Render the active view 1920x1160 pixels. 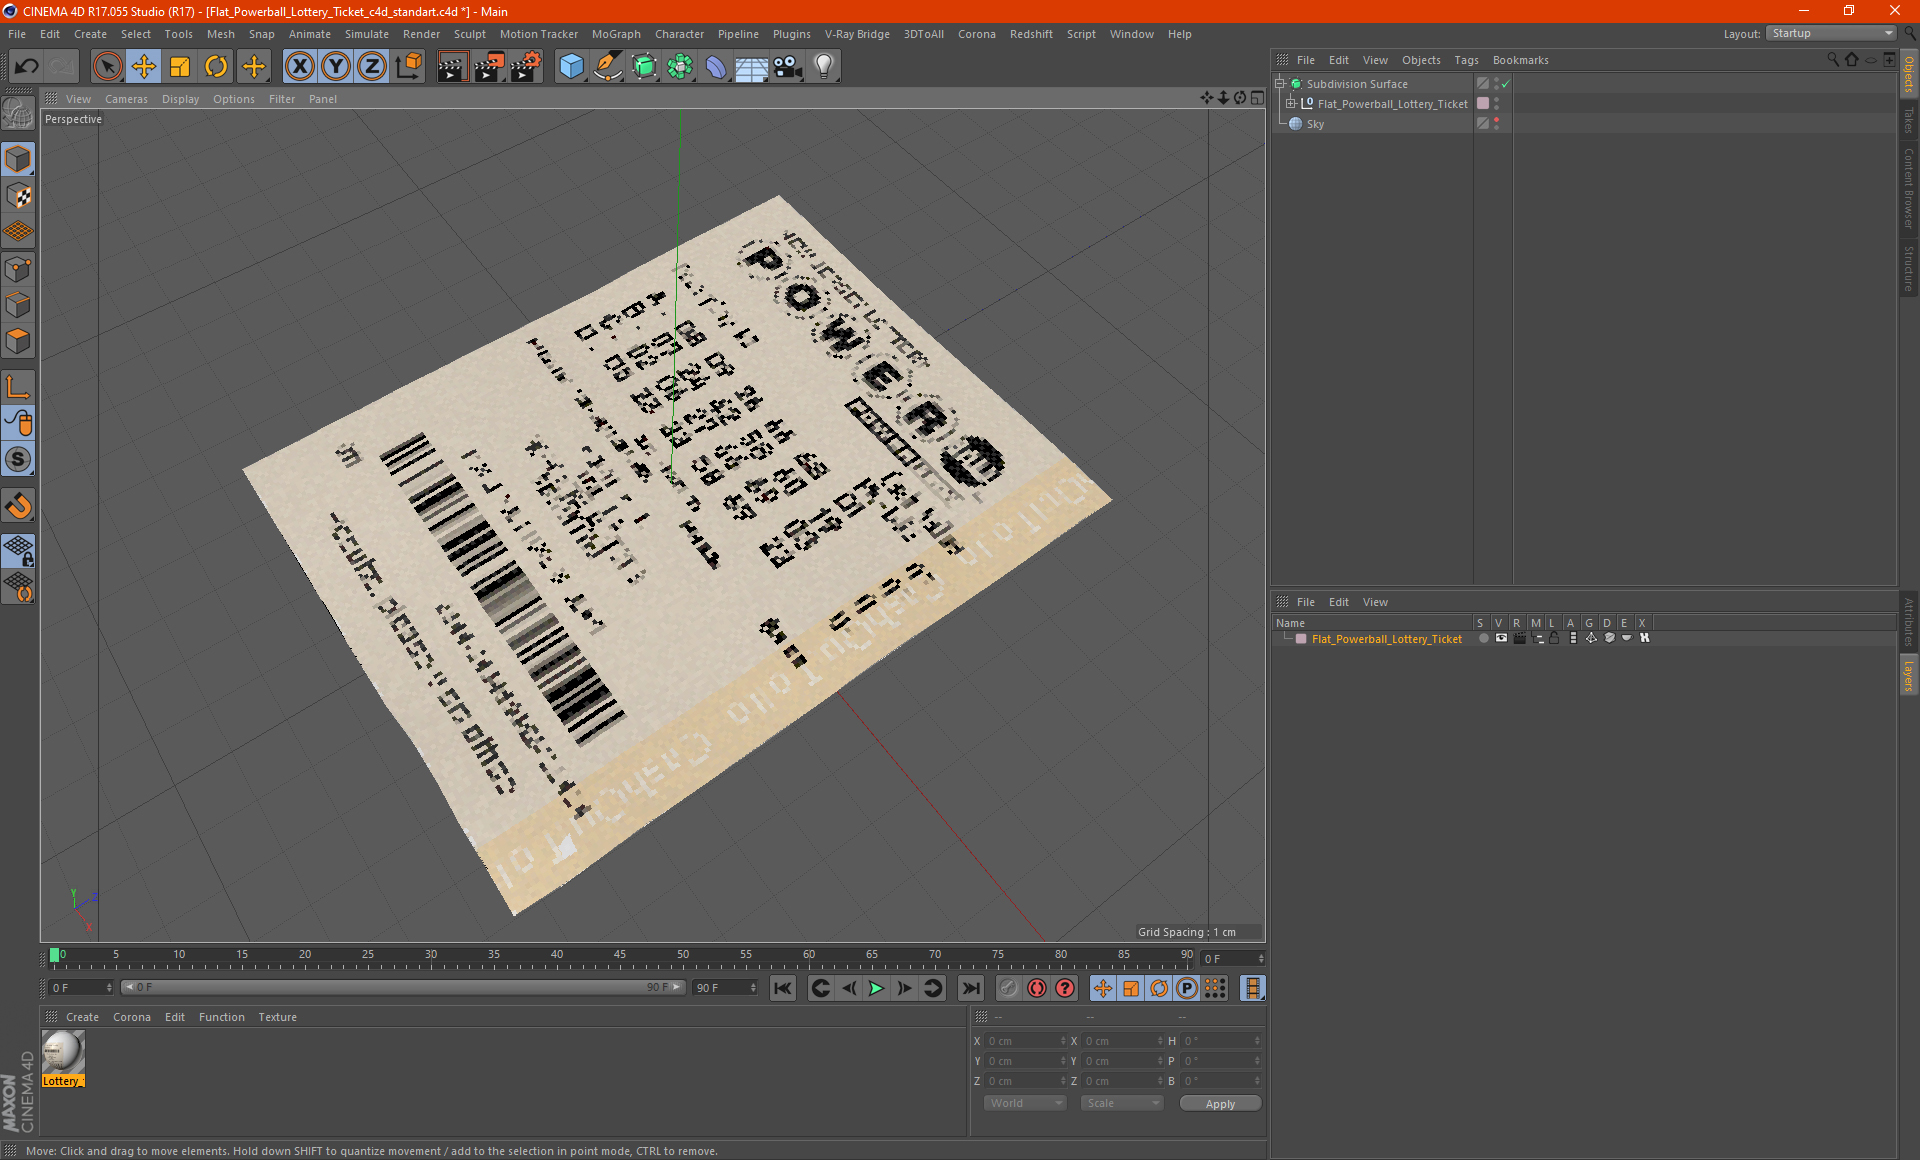452,67
